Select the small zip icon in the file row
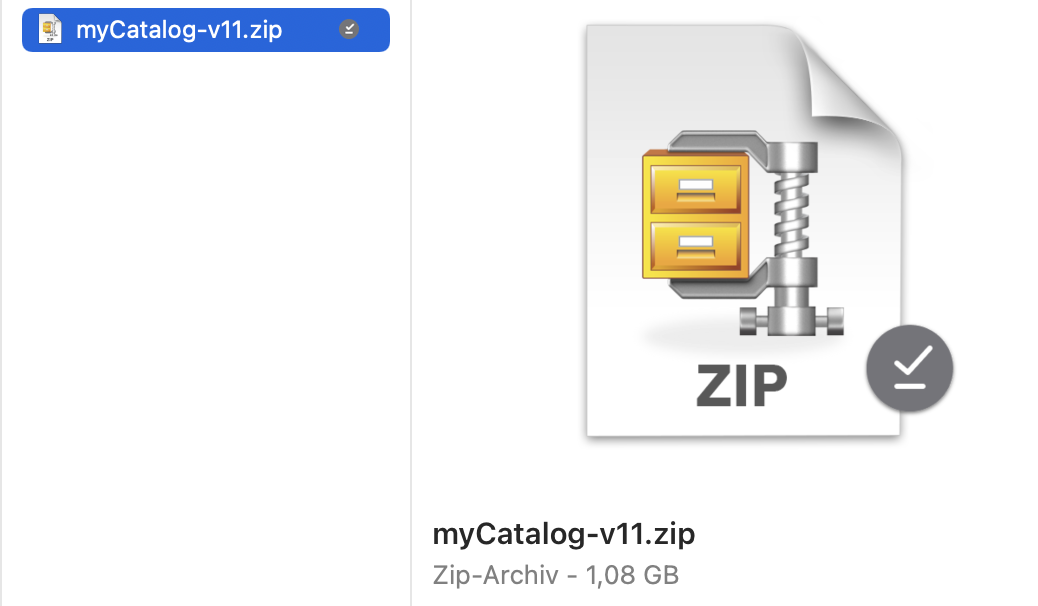The width and height of the screenshot is (1038, 606). (50, 30)
